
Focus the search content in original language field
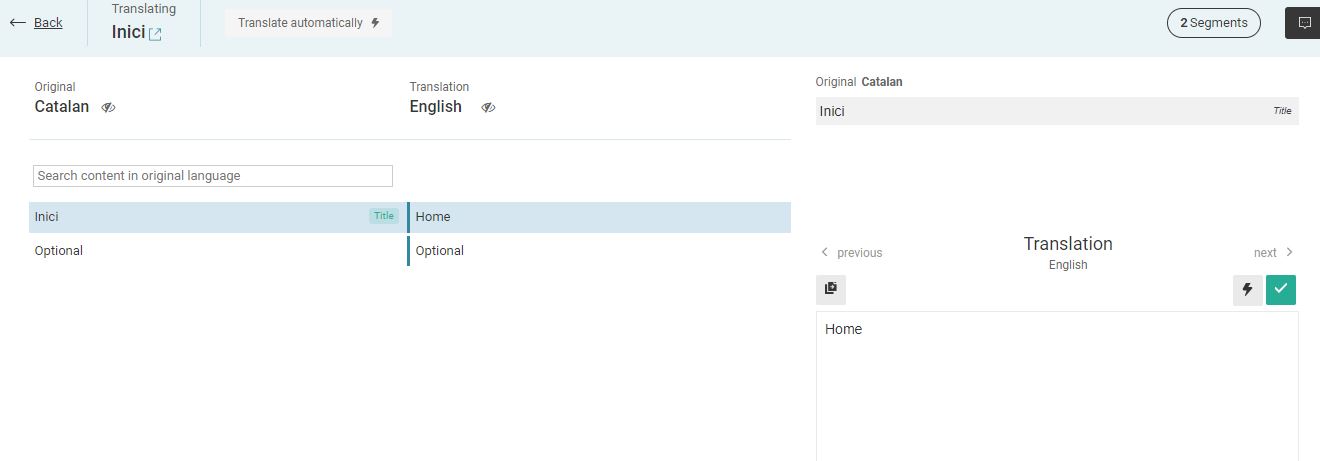(213, 176)
